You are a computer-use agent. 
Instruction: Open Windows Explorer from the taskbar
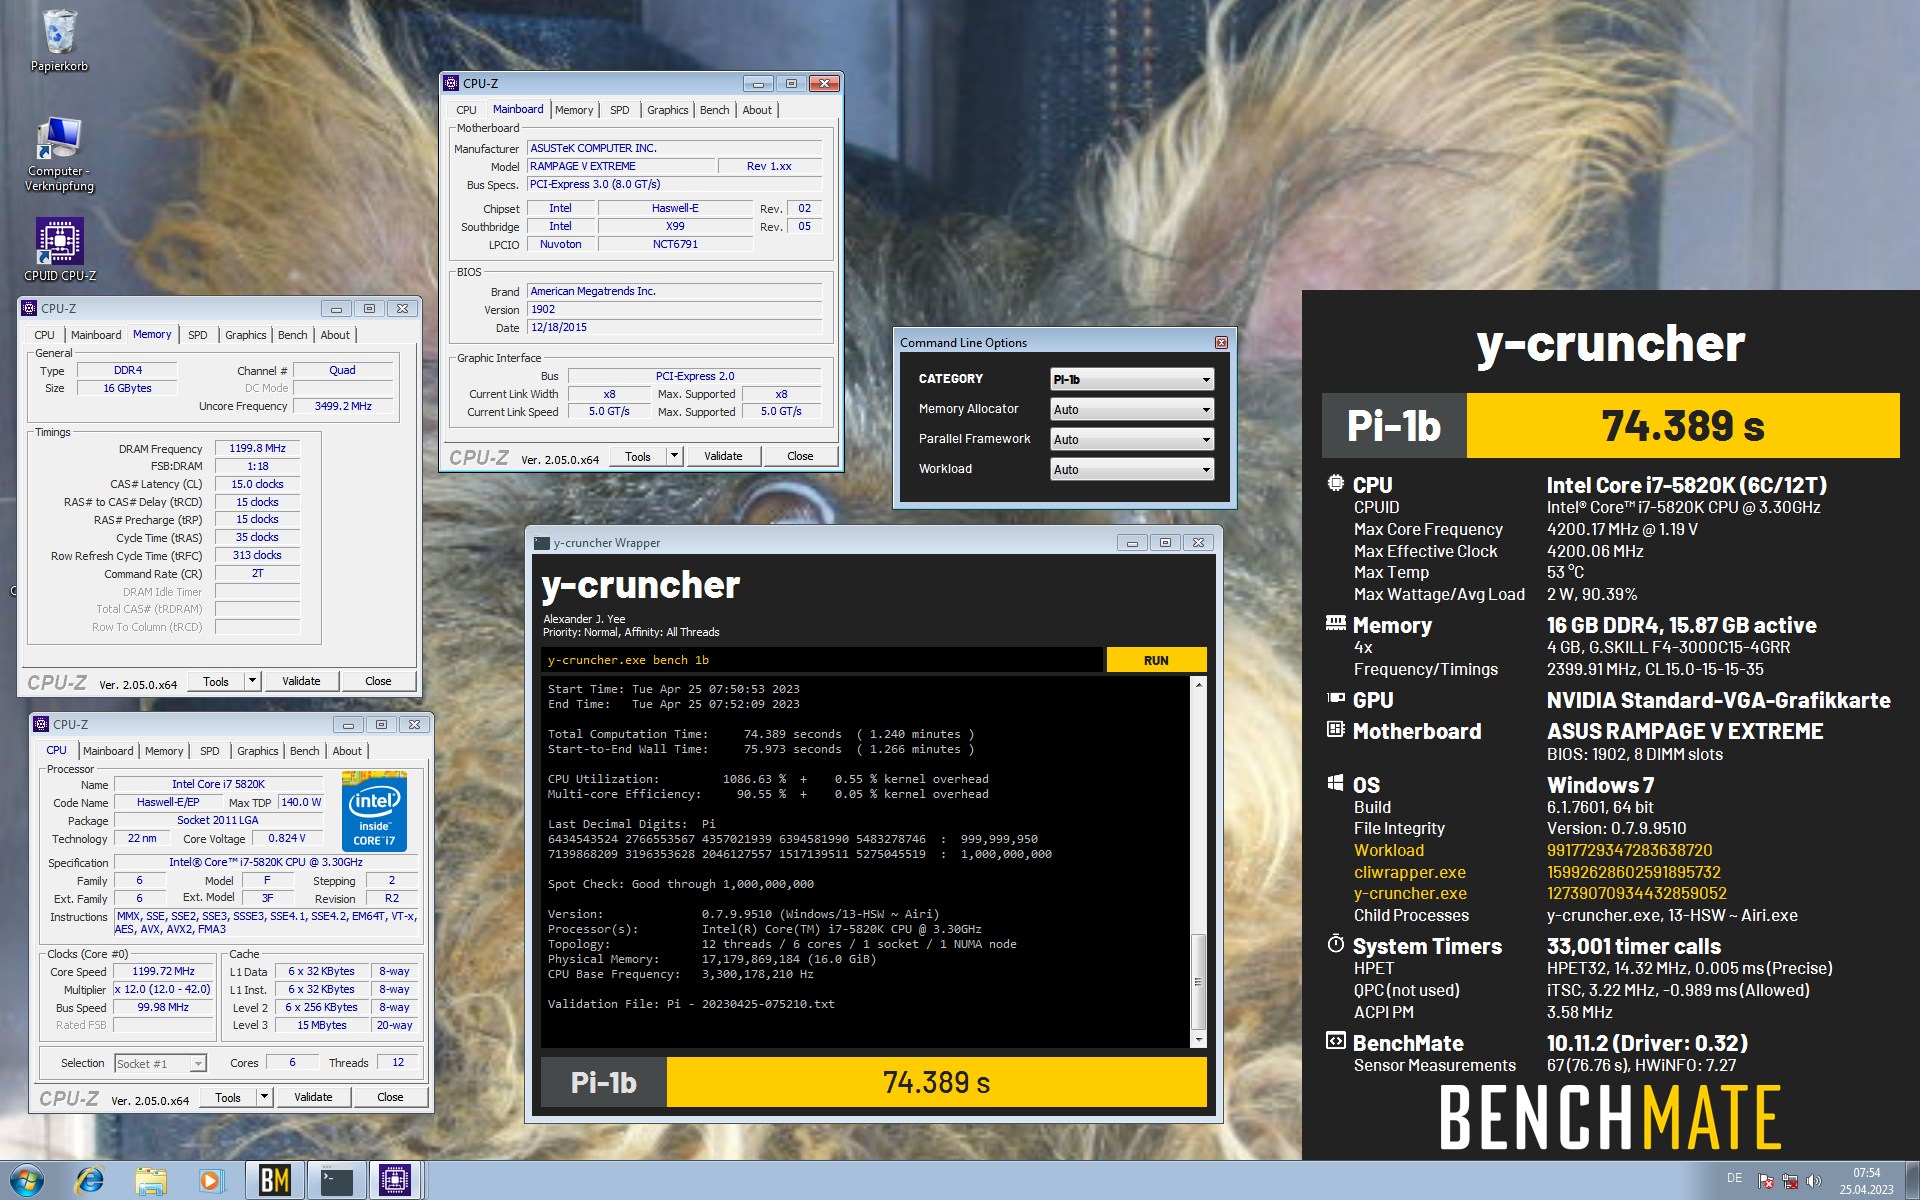[x=151, y=1181]
